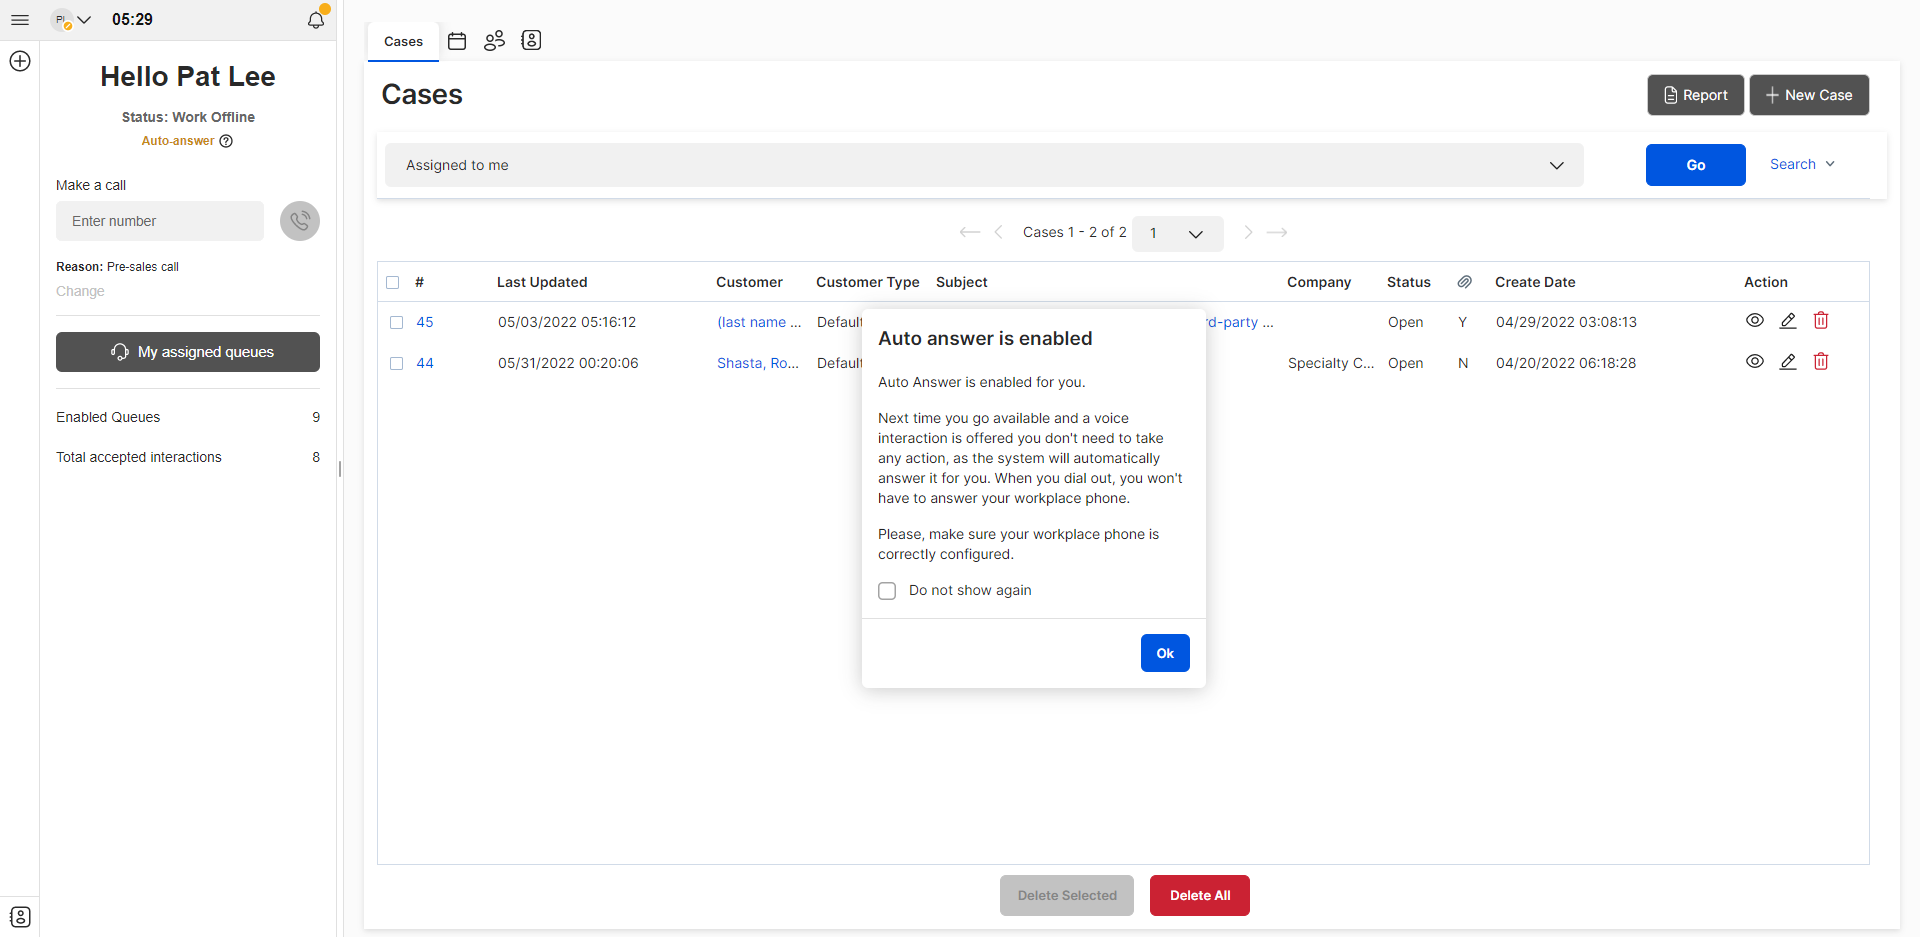The width and height of the screenshot is (1920, 937).
Task: Go to next page of cases
Action: click(x=1248, y=232)
